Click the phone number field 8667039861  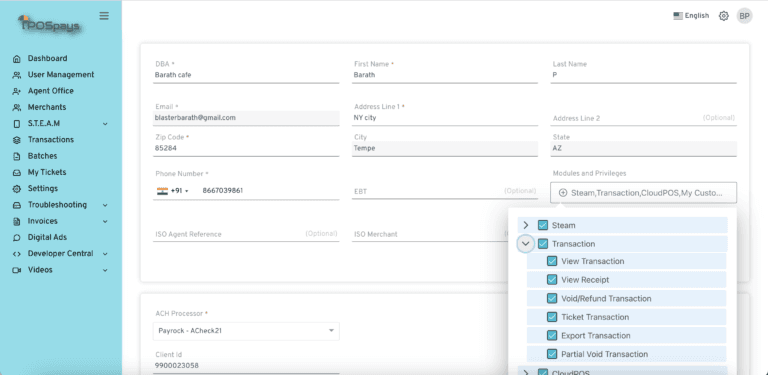tap(269, 191)
